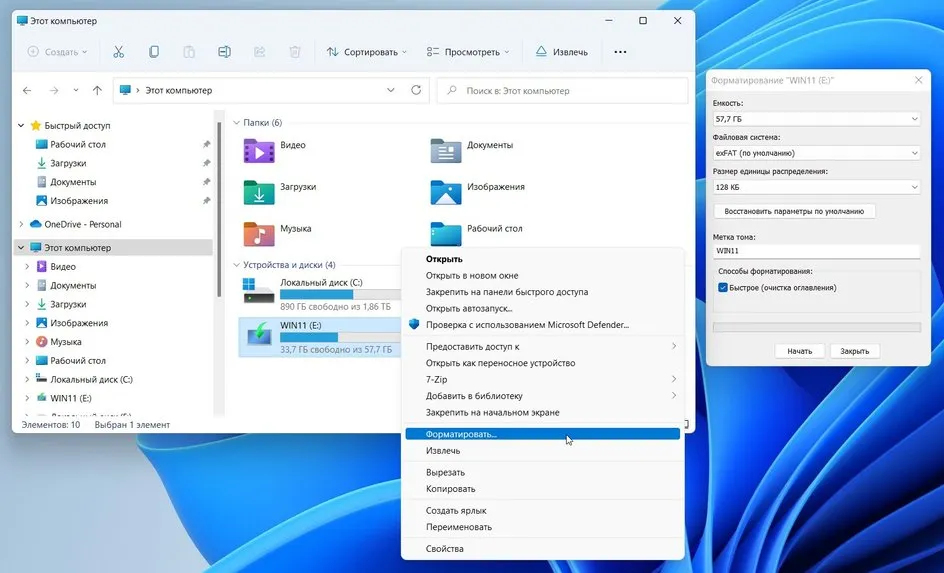
Task: Select the Музыка folder icon
Action: 259,234
